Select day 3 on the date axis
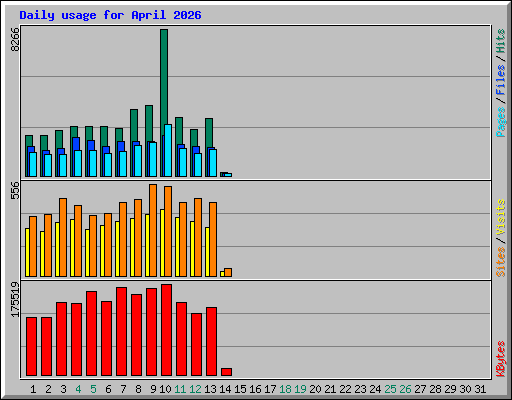 pos(63,389)
